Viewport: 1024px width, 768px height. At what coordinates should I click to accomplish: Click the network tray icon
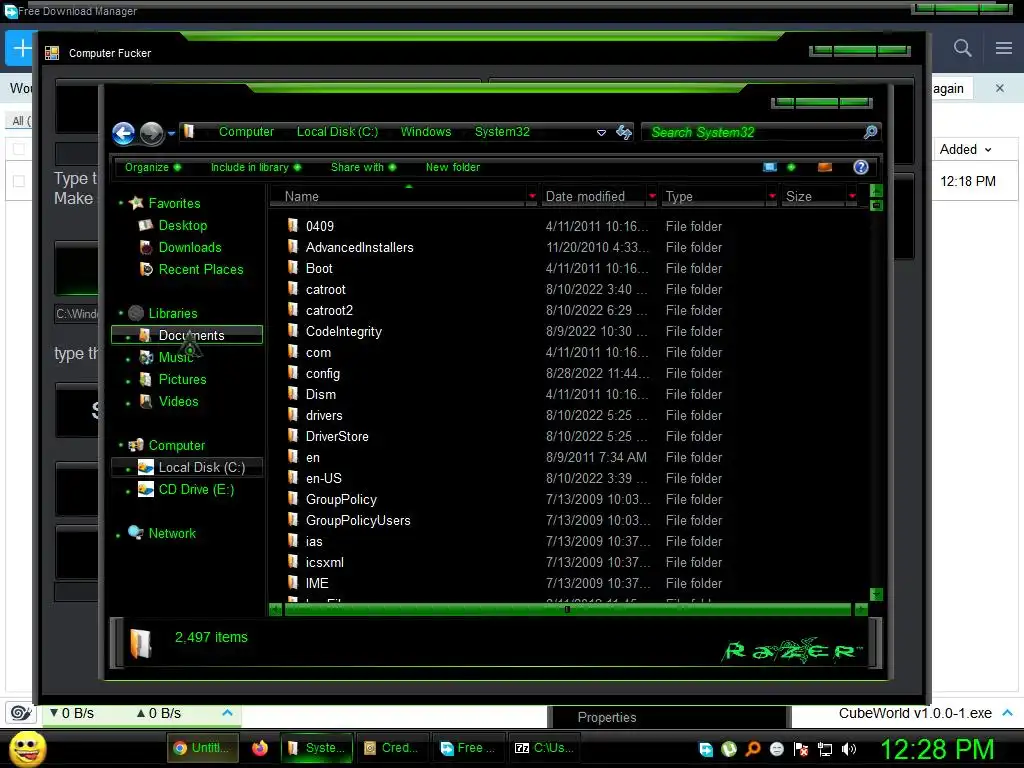(x=825, y=749)
